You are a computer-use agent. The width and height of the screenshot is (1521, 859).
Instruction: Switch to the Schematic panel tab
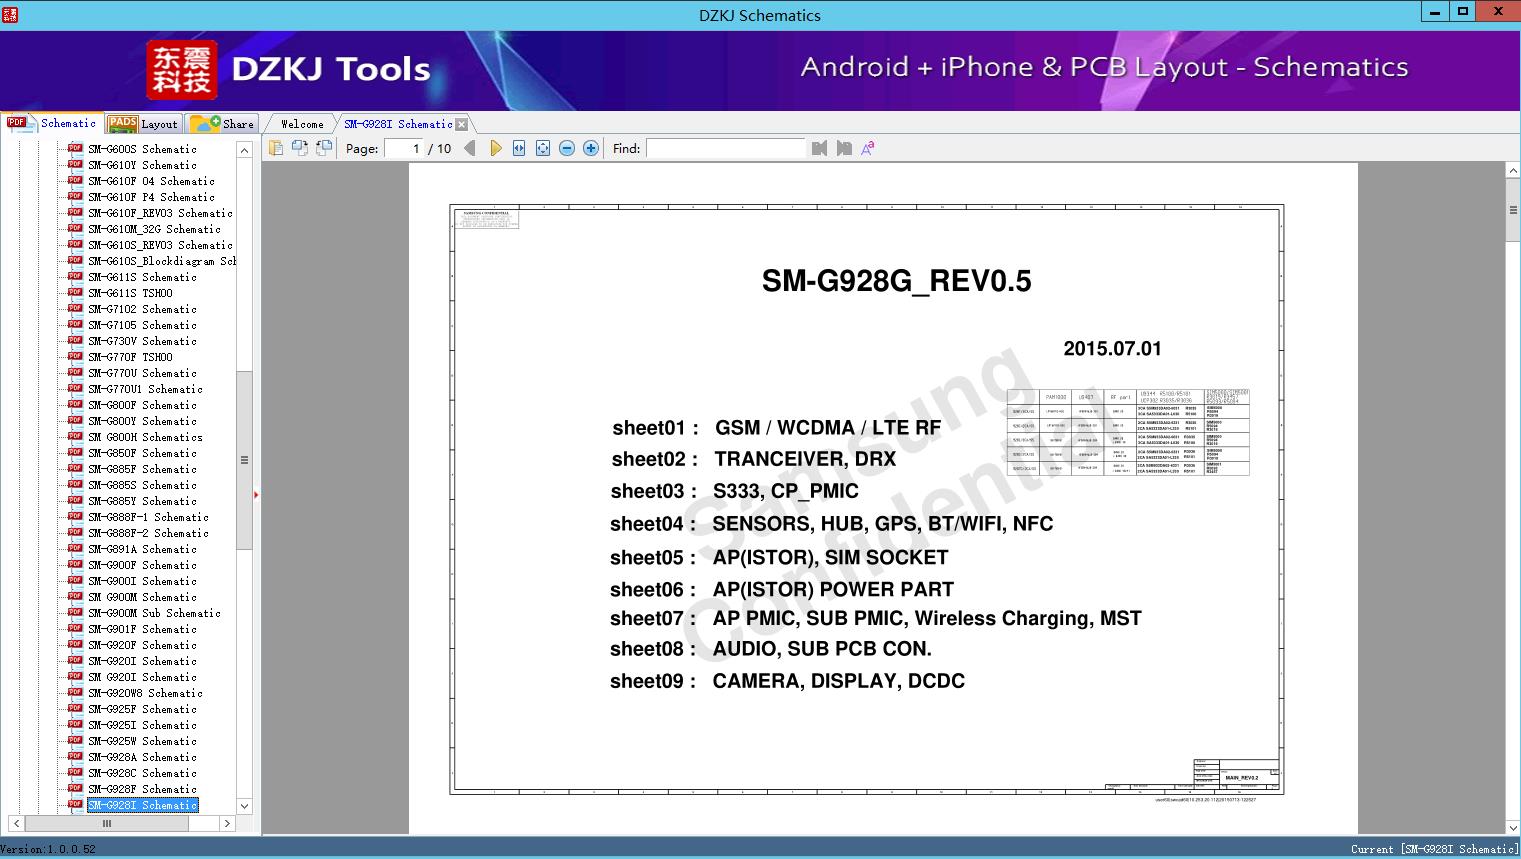52,123
